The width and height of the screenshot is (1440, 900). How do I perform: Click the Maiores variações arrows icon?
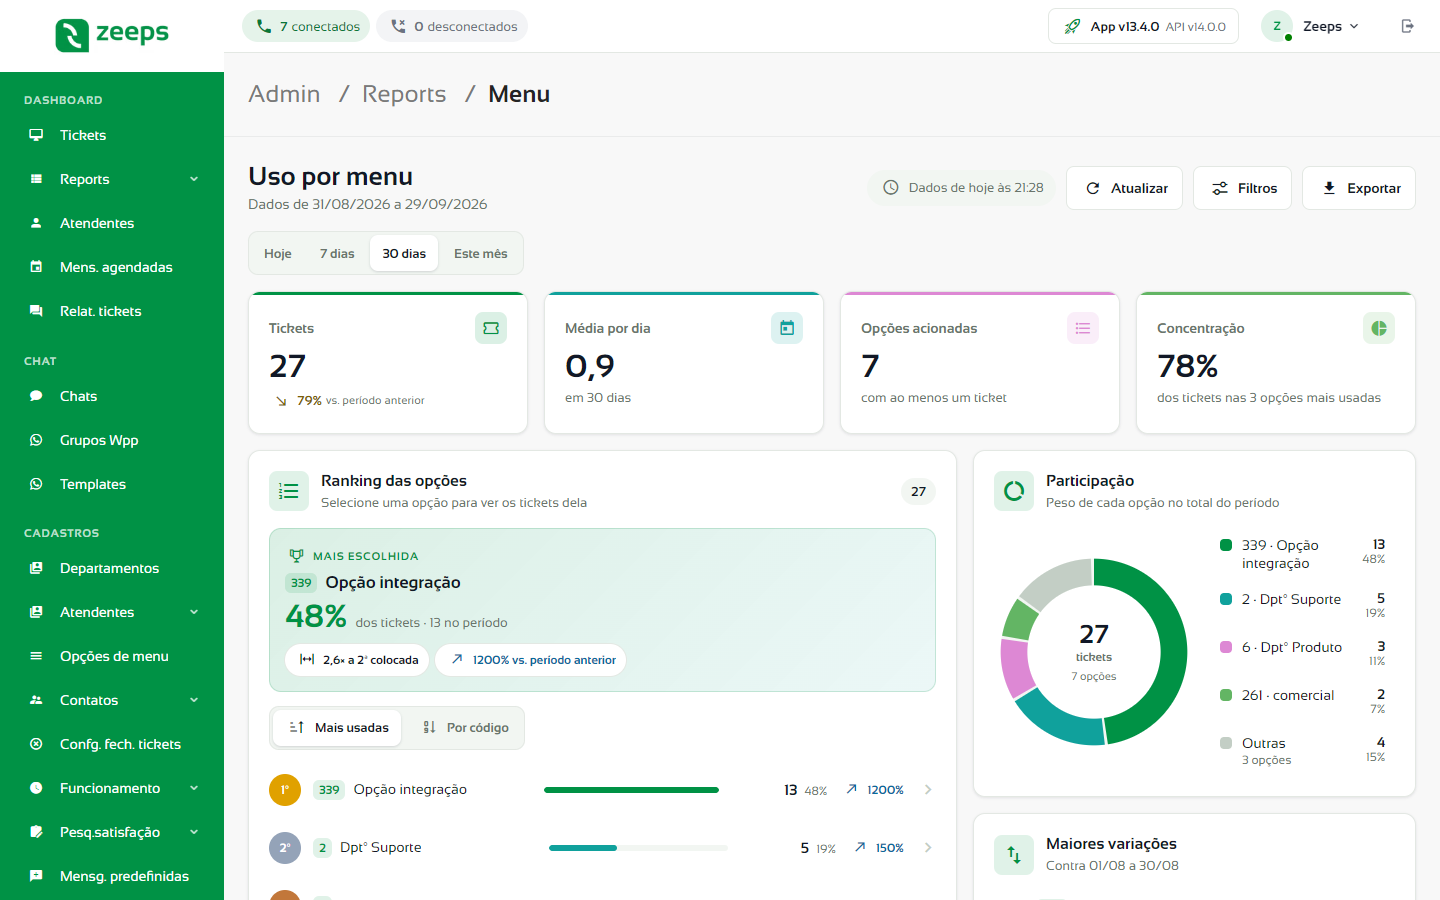point(1014,854)
